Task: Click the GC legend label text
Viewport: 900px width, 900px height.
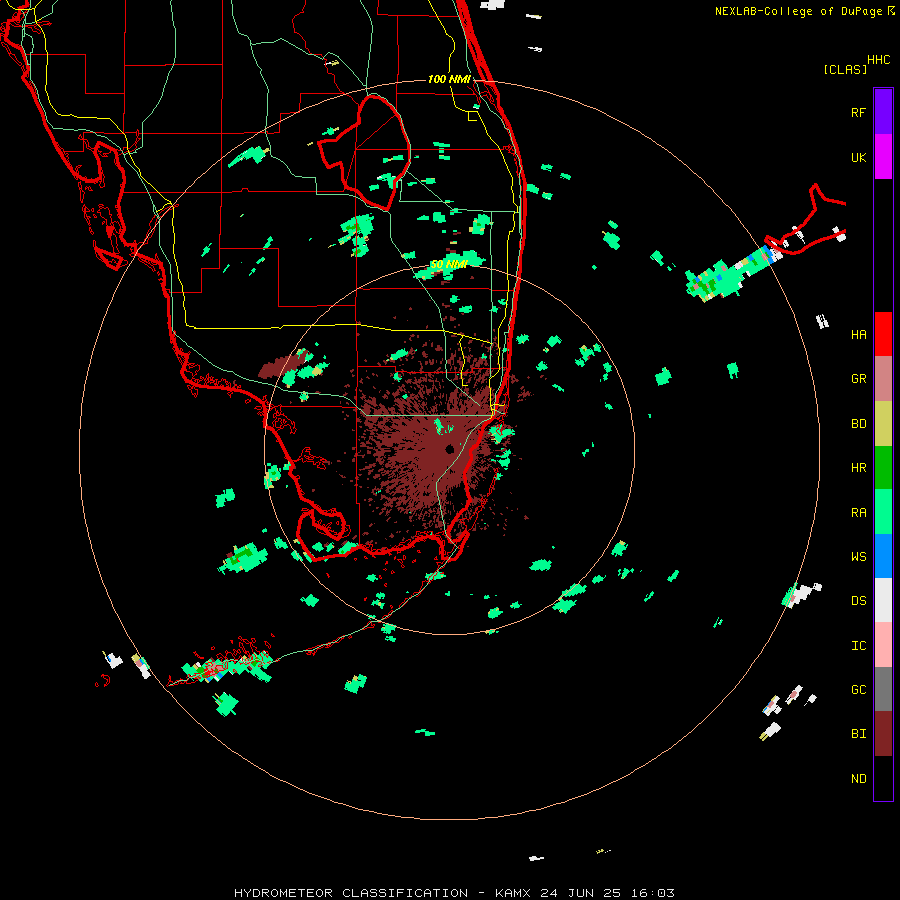Action: [x=858, y=690]
